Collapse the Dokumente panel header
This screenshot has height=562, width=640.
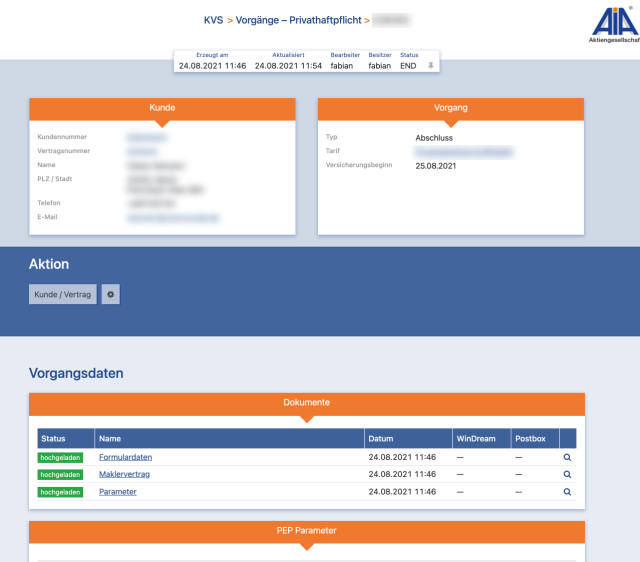coord(306,403)
